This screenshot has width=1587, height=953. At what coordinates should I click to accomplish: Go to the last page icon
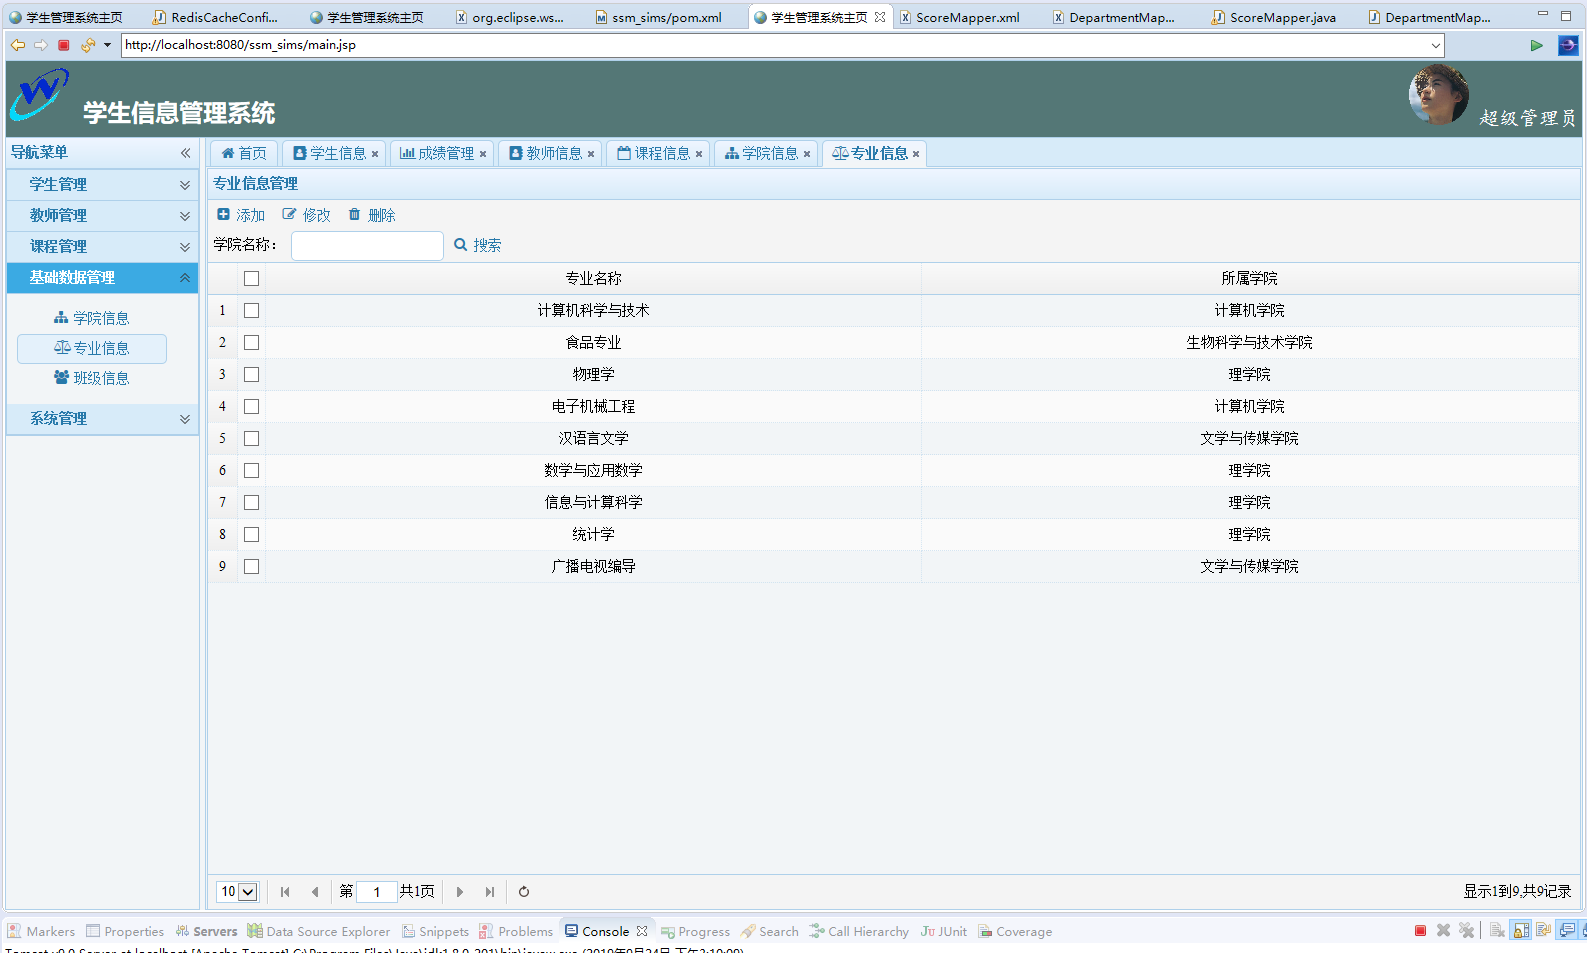489,892
